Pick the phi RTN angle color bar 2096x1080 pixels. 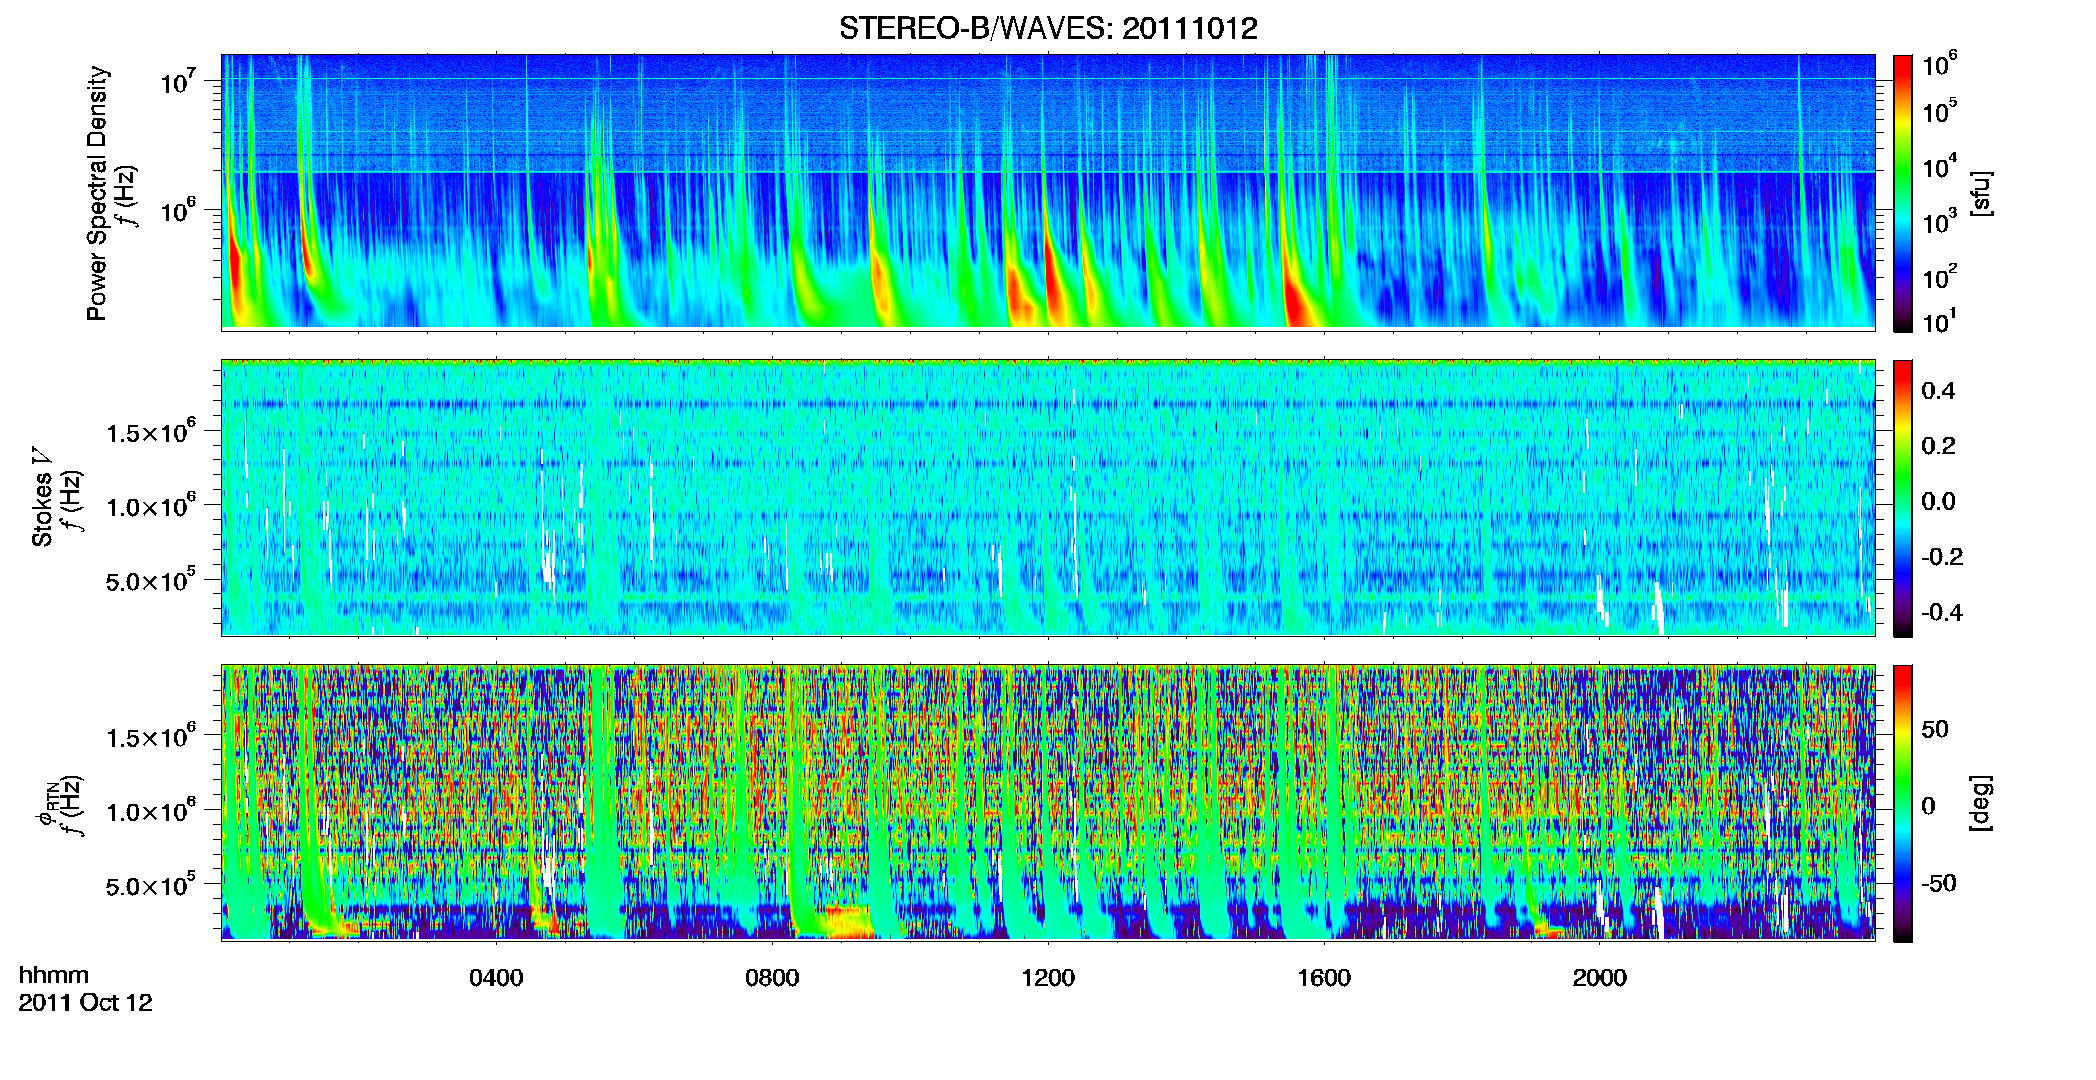pyautogui.click(x=1903, y=803)
